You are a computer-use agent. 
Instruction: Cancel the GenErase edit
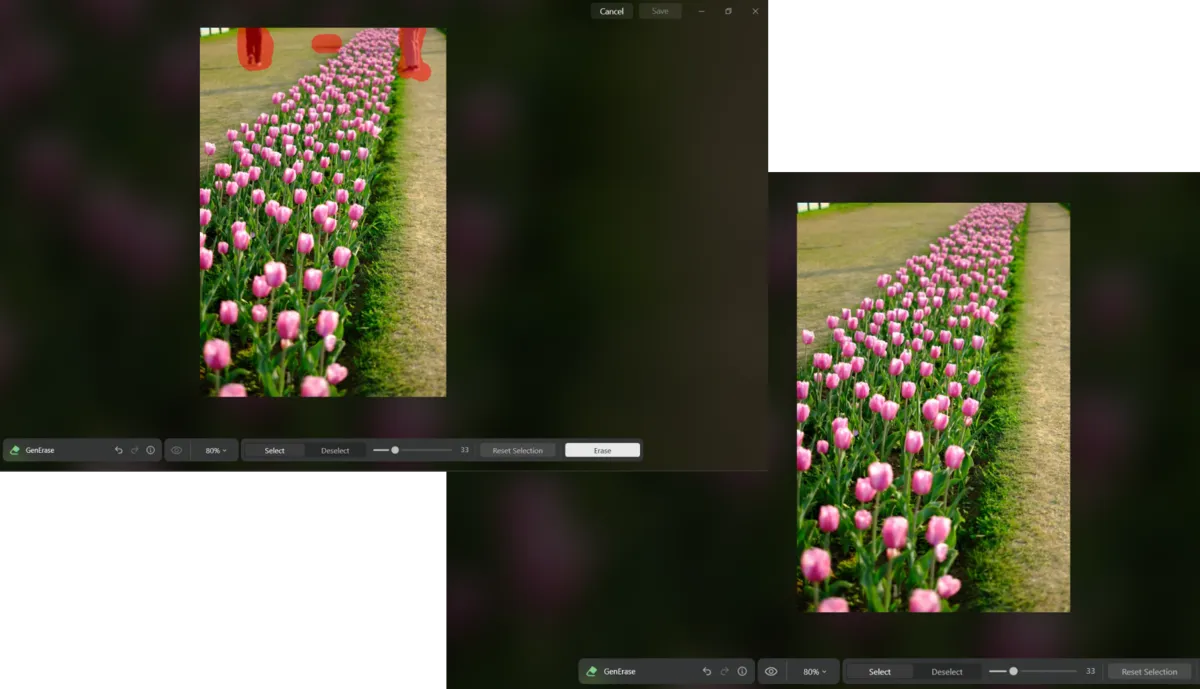pos(611,11)
